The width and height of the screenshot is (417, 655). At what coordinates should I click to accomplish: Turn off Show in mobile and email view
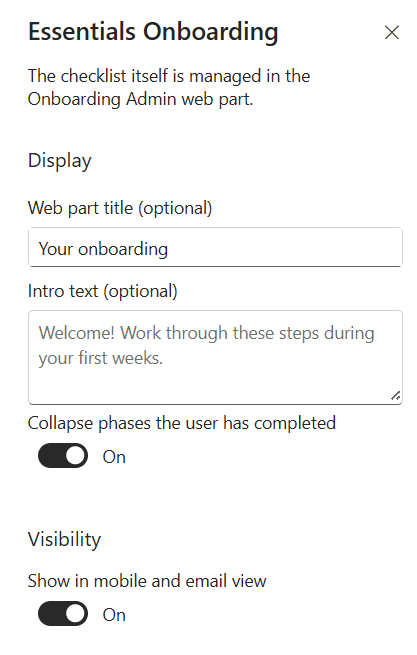click(x=63, y=614)
